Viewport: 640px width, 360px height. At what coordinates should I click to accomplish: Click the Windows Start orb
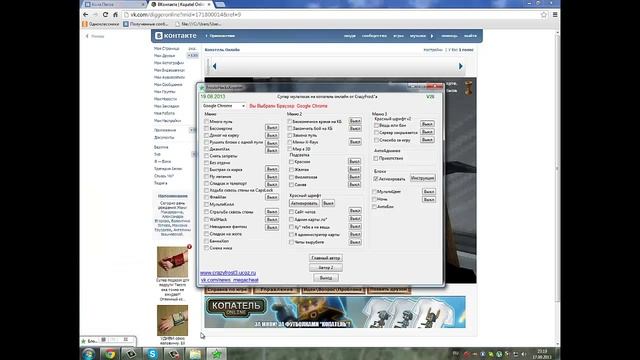89,353
